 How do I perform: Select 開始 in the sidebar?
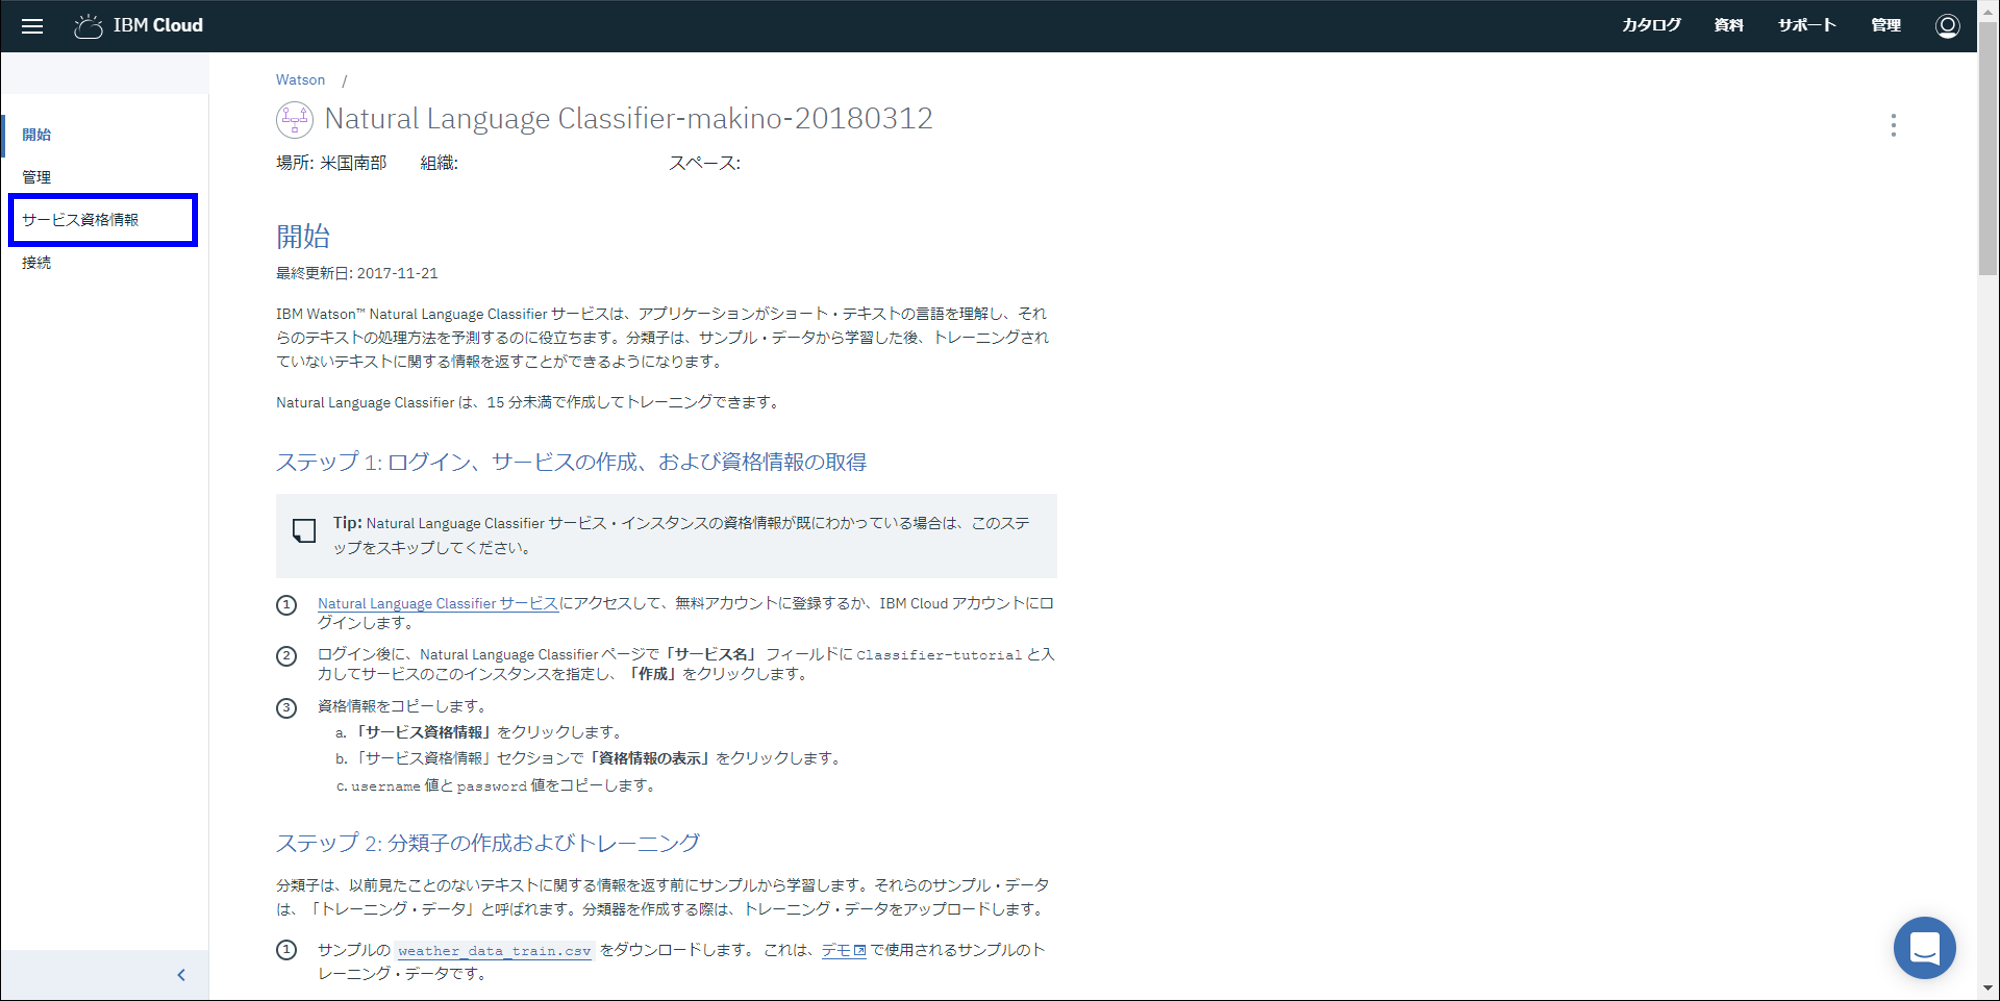36,134
